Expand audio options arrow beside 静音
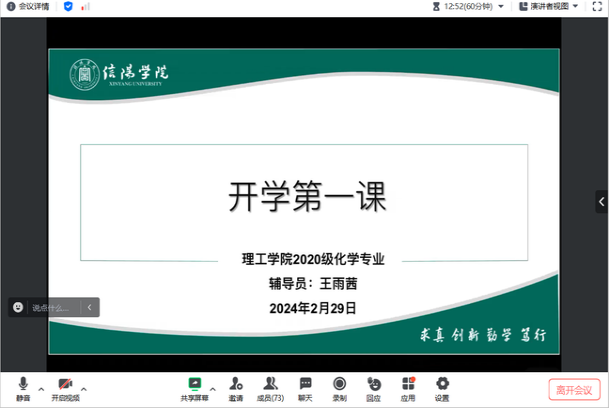This screenshot has width=610, height=408. pyautogui.click(x=41, y=388)
